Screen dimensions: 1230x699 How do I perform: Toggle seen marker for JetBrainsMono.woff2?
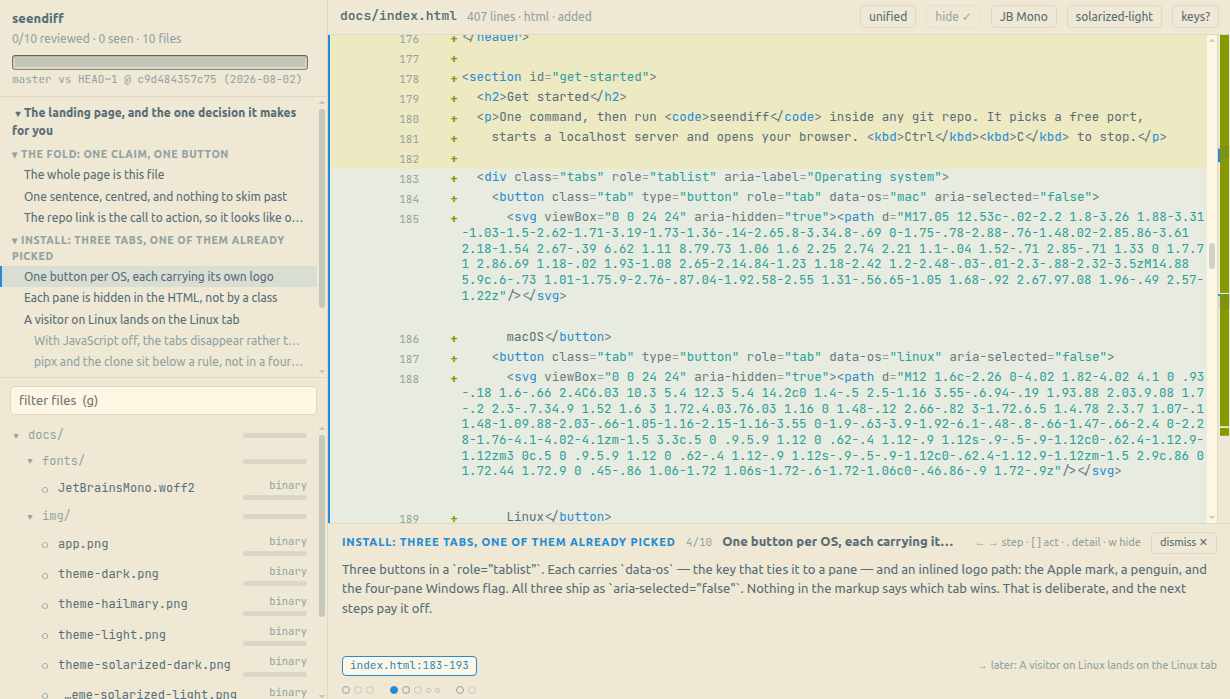click(45, 489)
